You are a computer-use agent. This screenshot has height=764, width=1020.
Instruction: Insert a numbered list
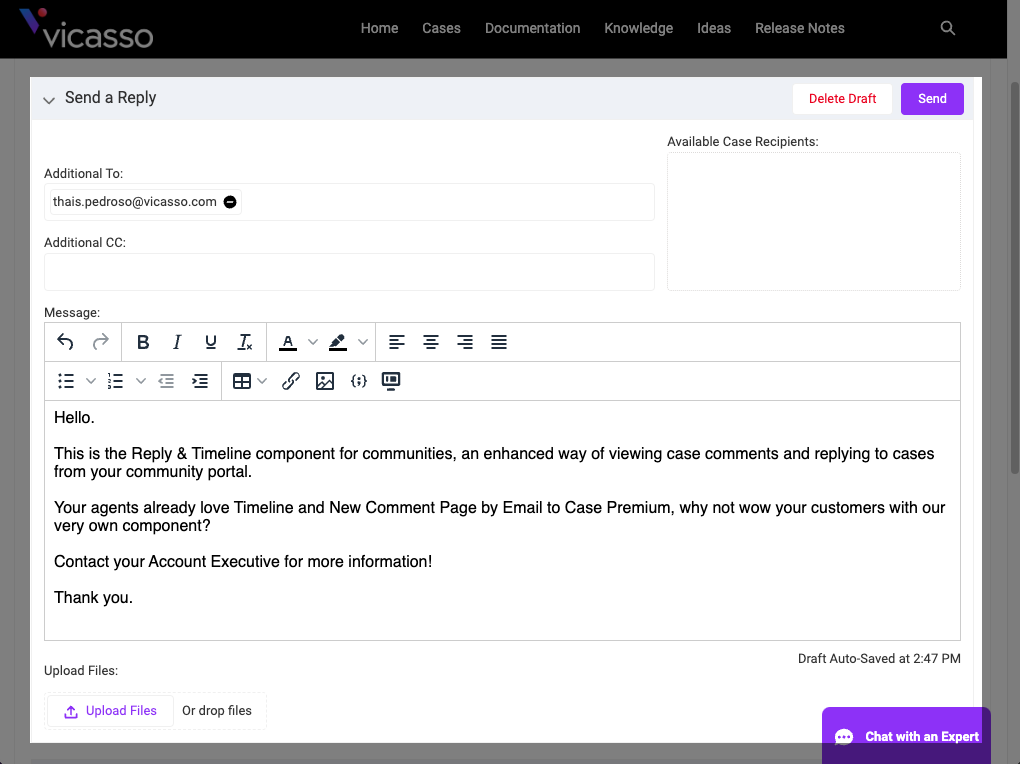pos(115,381)
